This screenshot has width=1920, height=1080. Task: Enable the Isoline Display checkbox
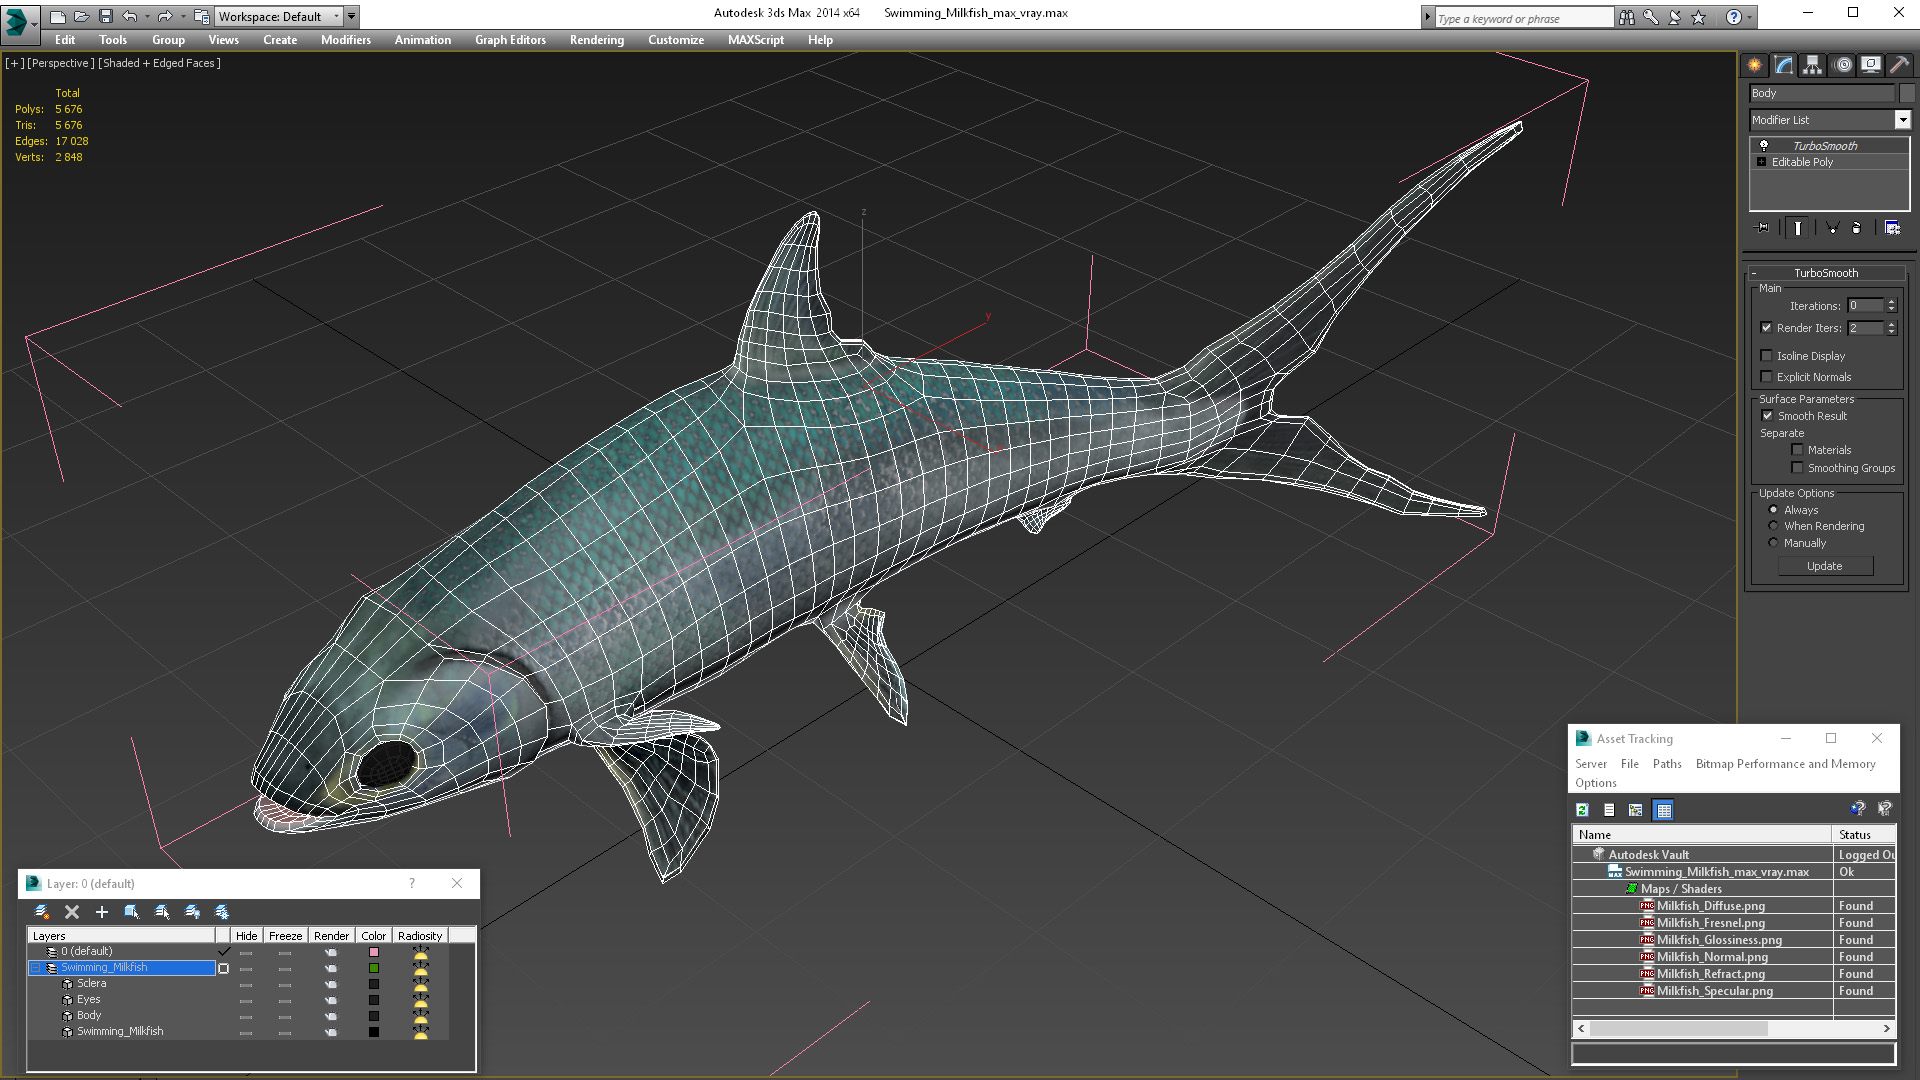[1766, 356]
